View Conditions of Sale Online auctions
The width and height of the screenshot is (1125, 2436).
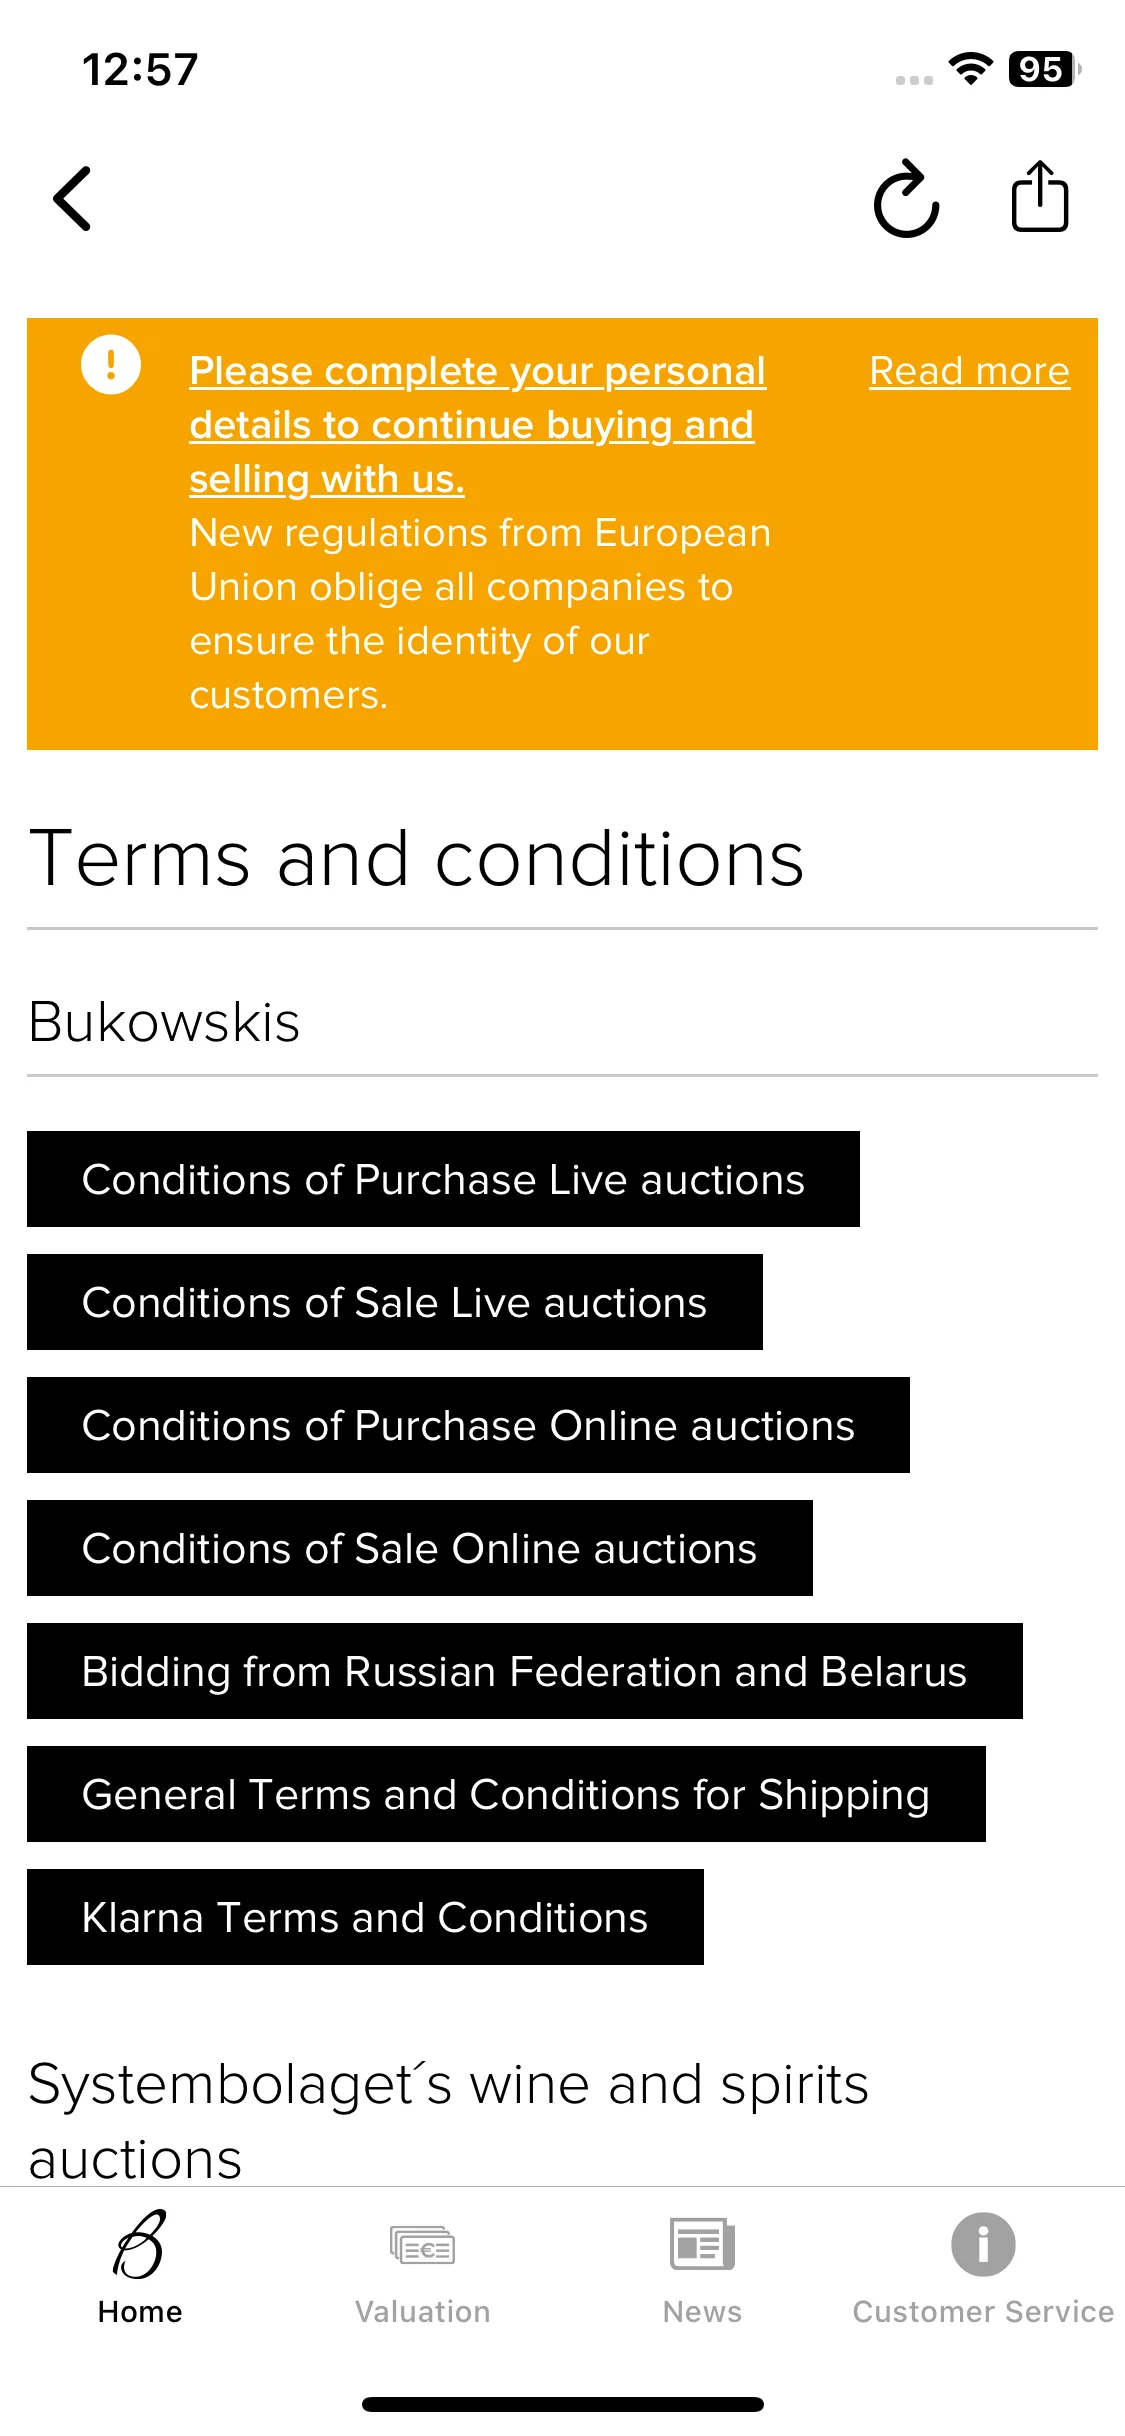click(420, 1548)
